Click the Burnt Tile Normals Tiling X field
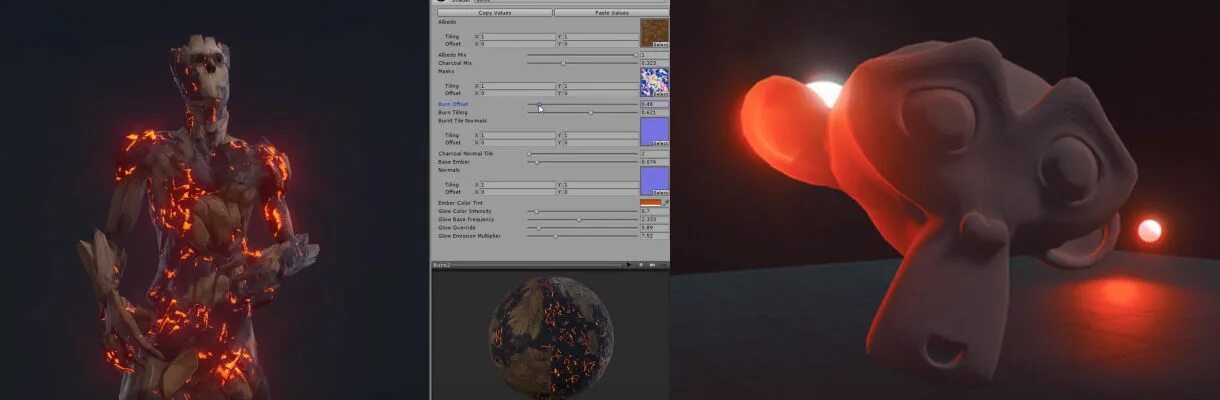Image resolution: width=1220 pixels, height=400 pixels. click(x=517, y=135)
